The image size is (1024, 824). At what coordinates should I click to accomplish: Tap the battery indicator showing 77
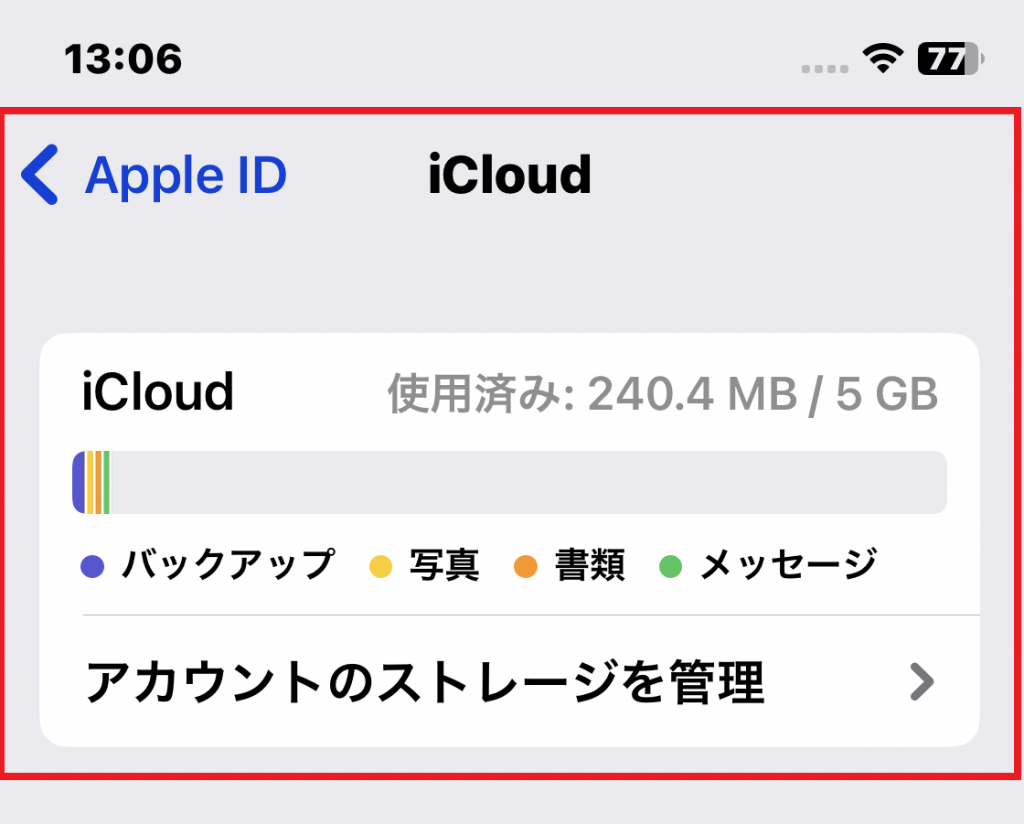(950, 59)
